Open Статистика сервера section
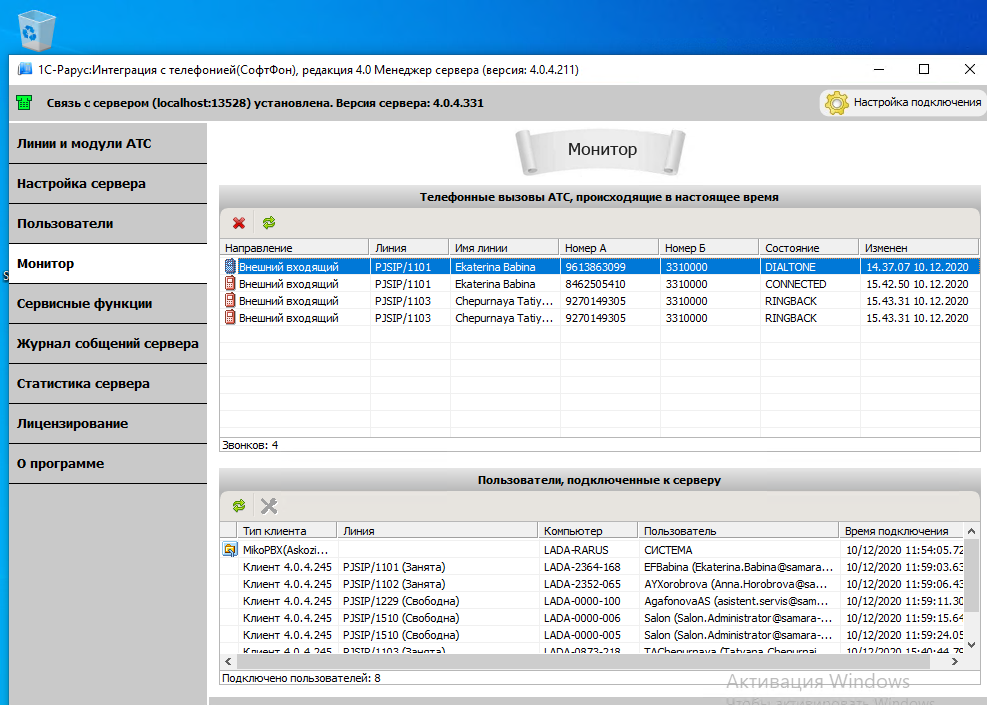 click(108, 383)
